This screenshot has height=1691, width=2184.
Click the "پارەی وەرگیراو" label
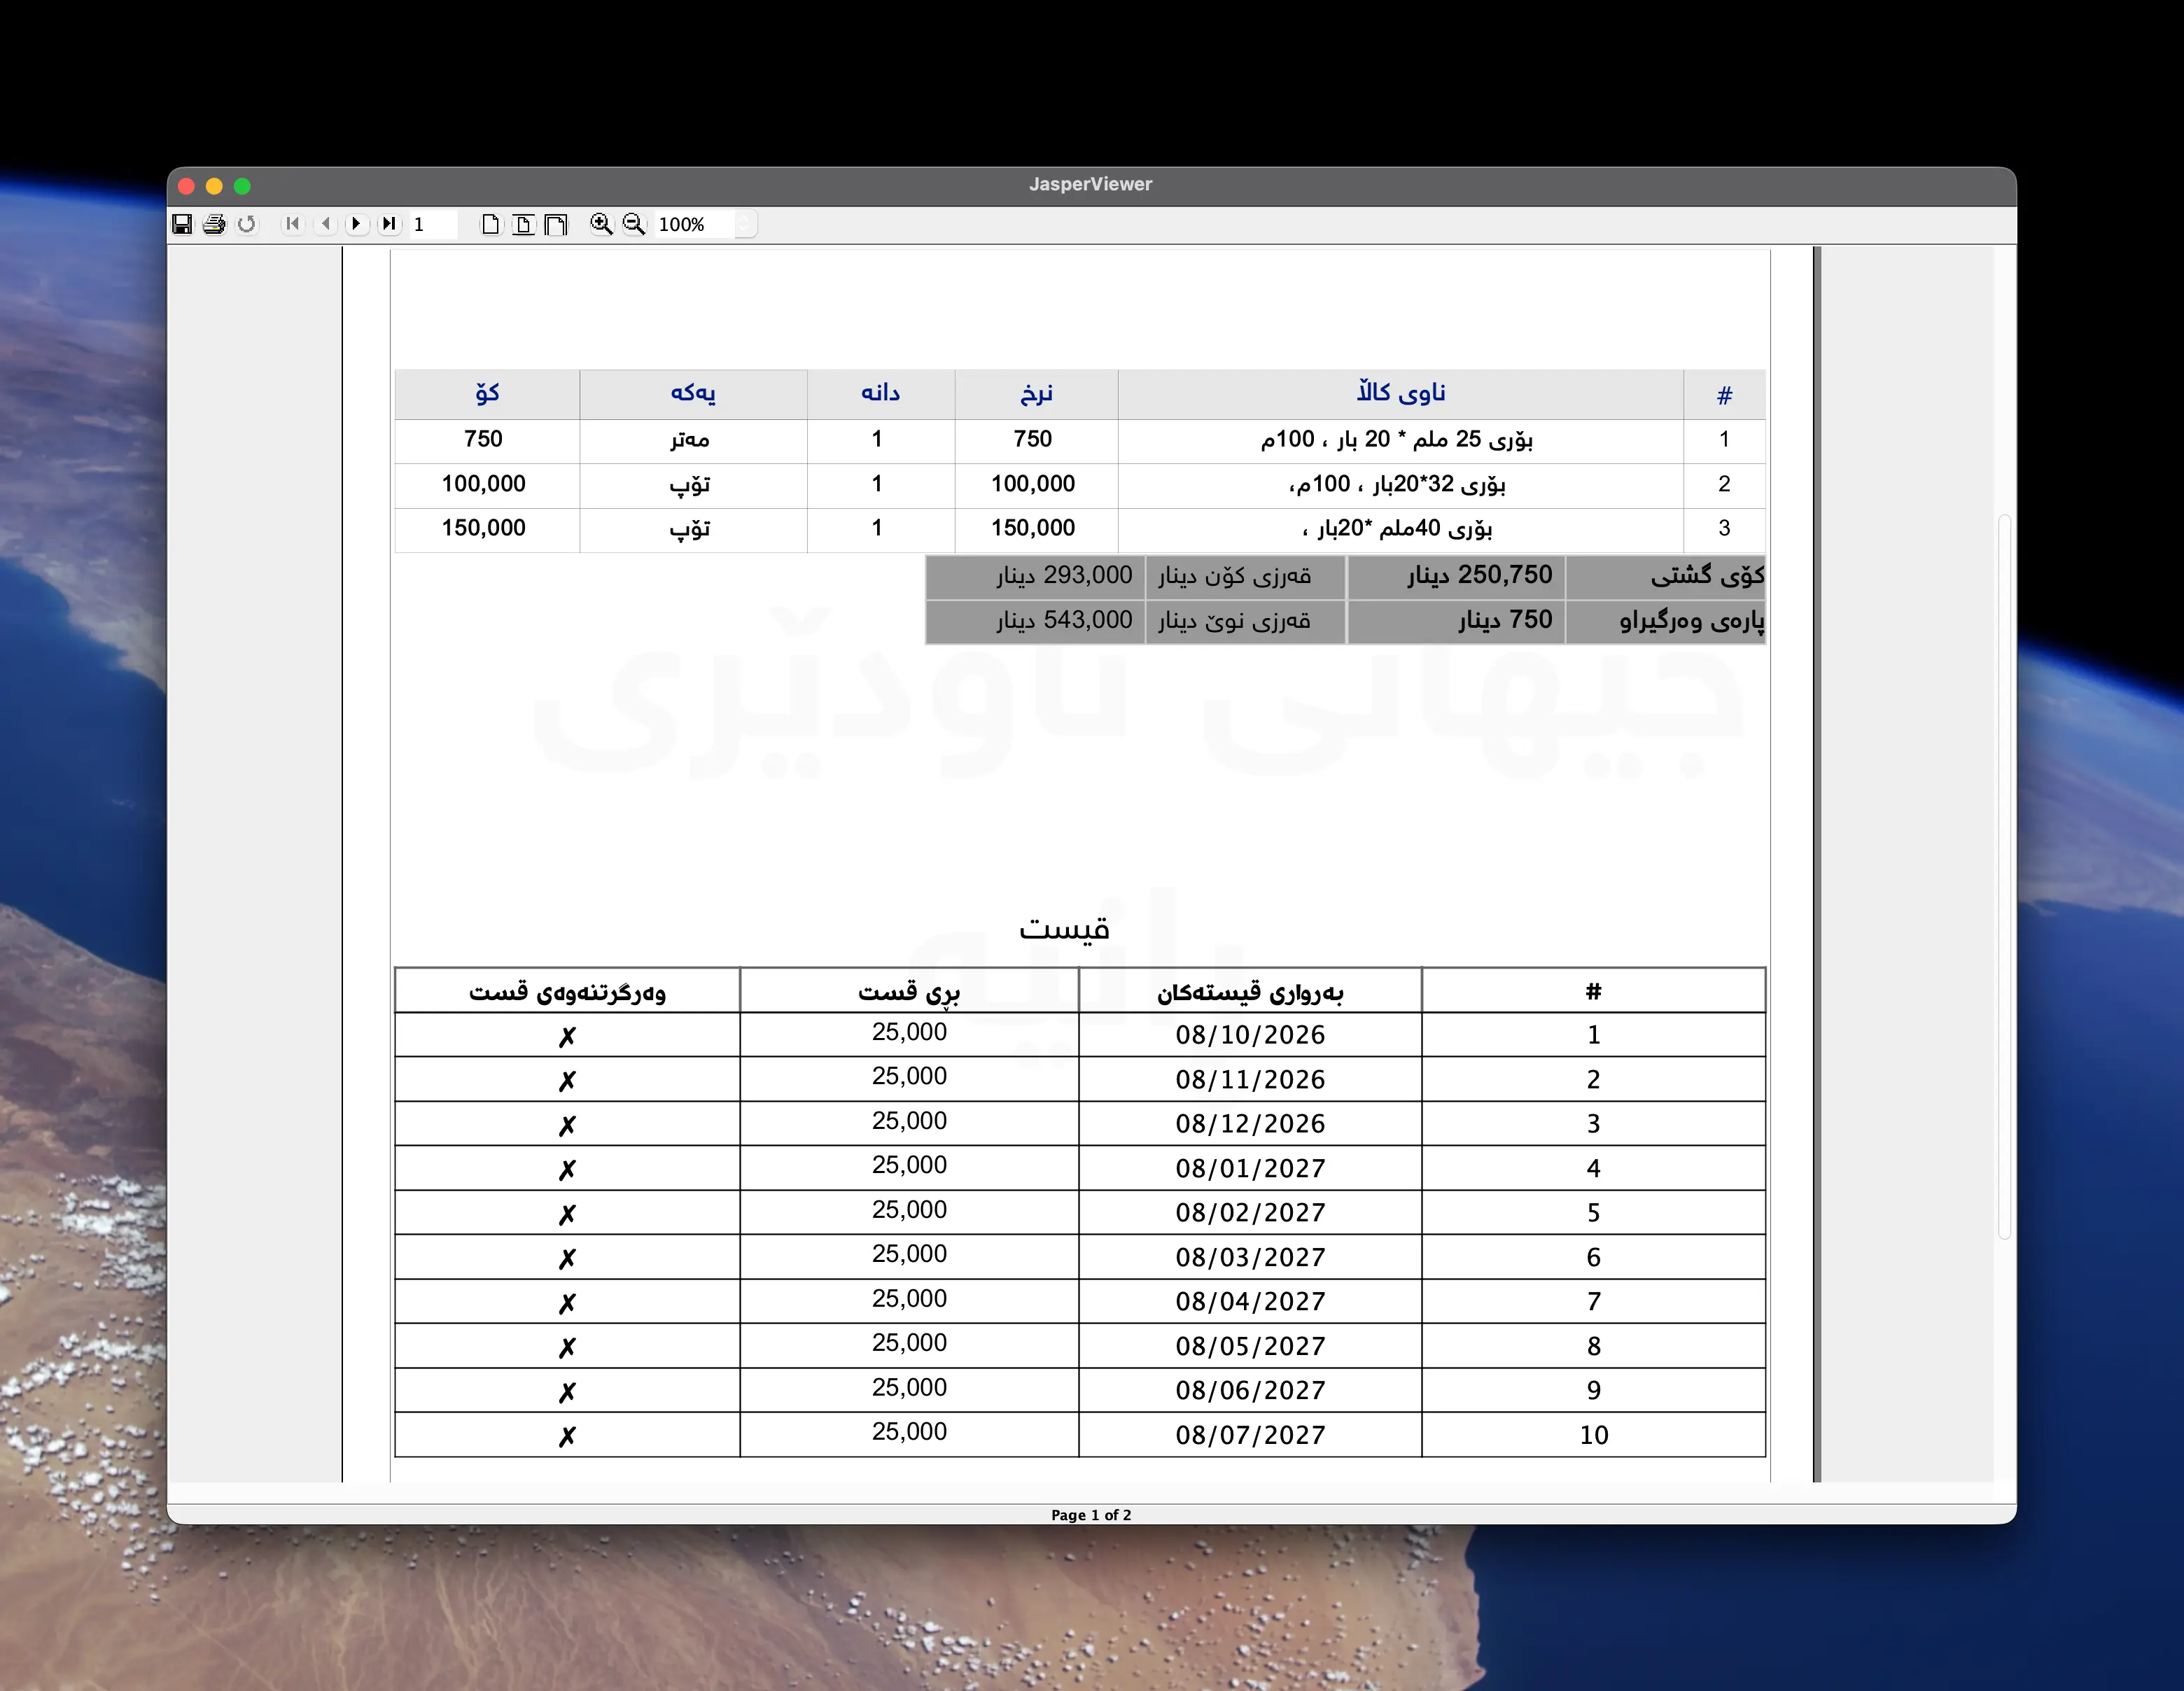click(x=1692, y=621)
